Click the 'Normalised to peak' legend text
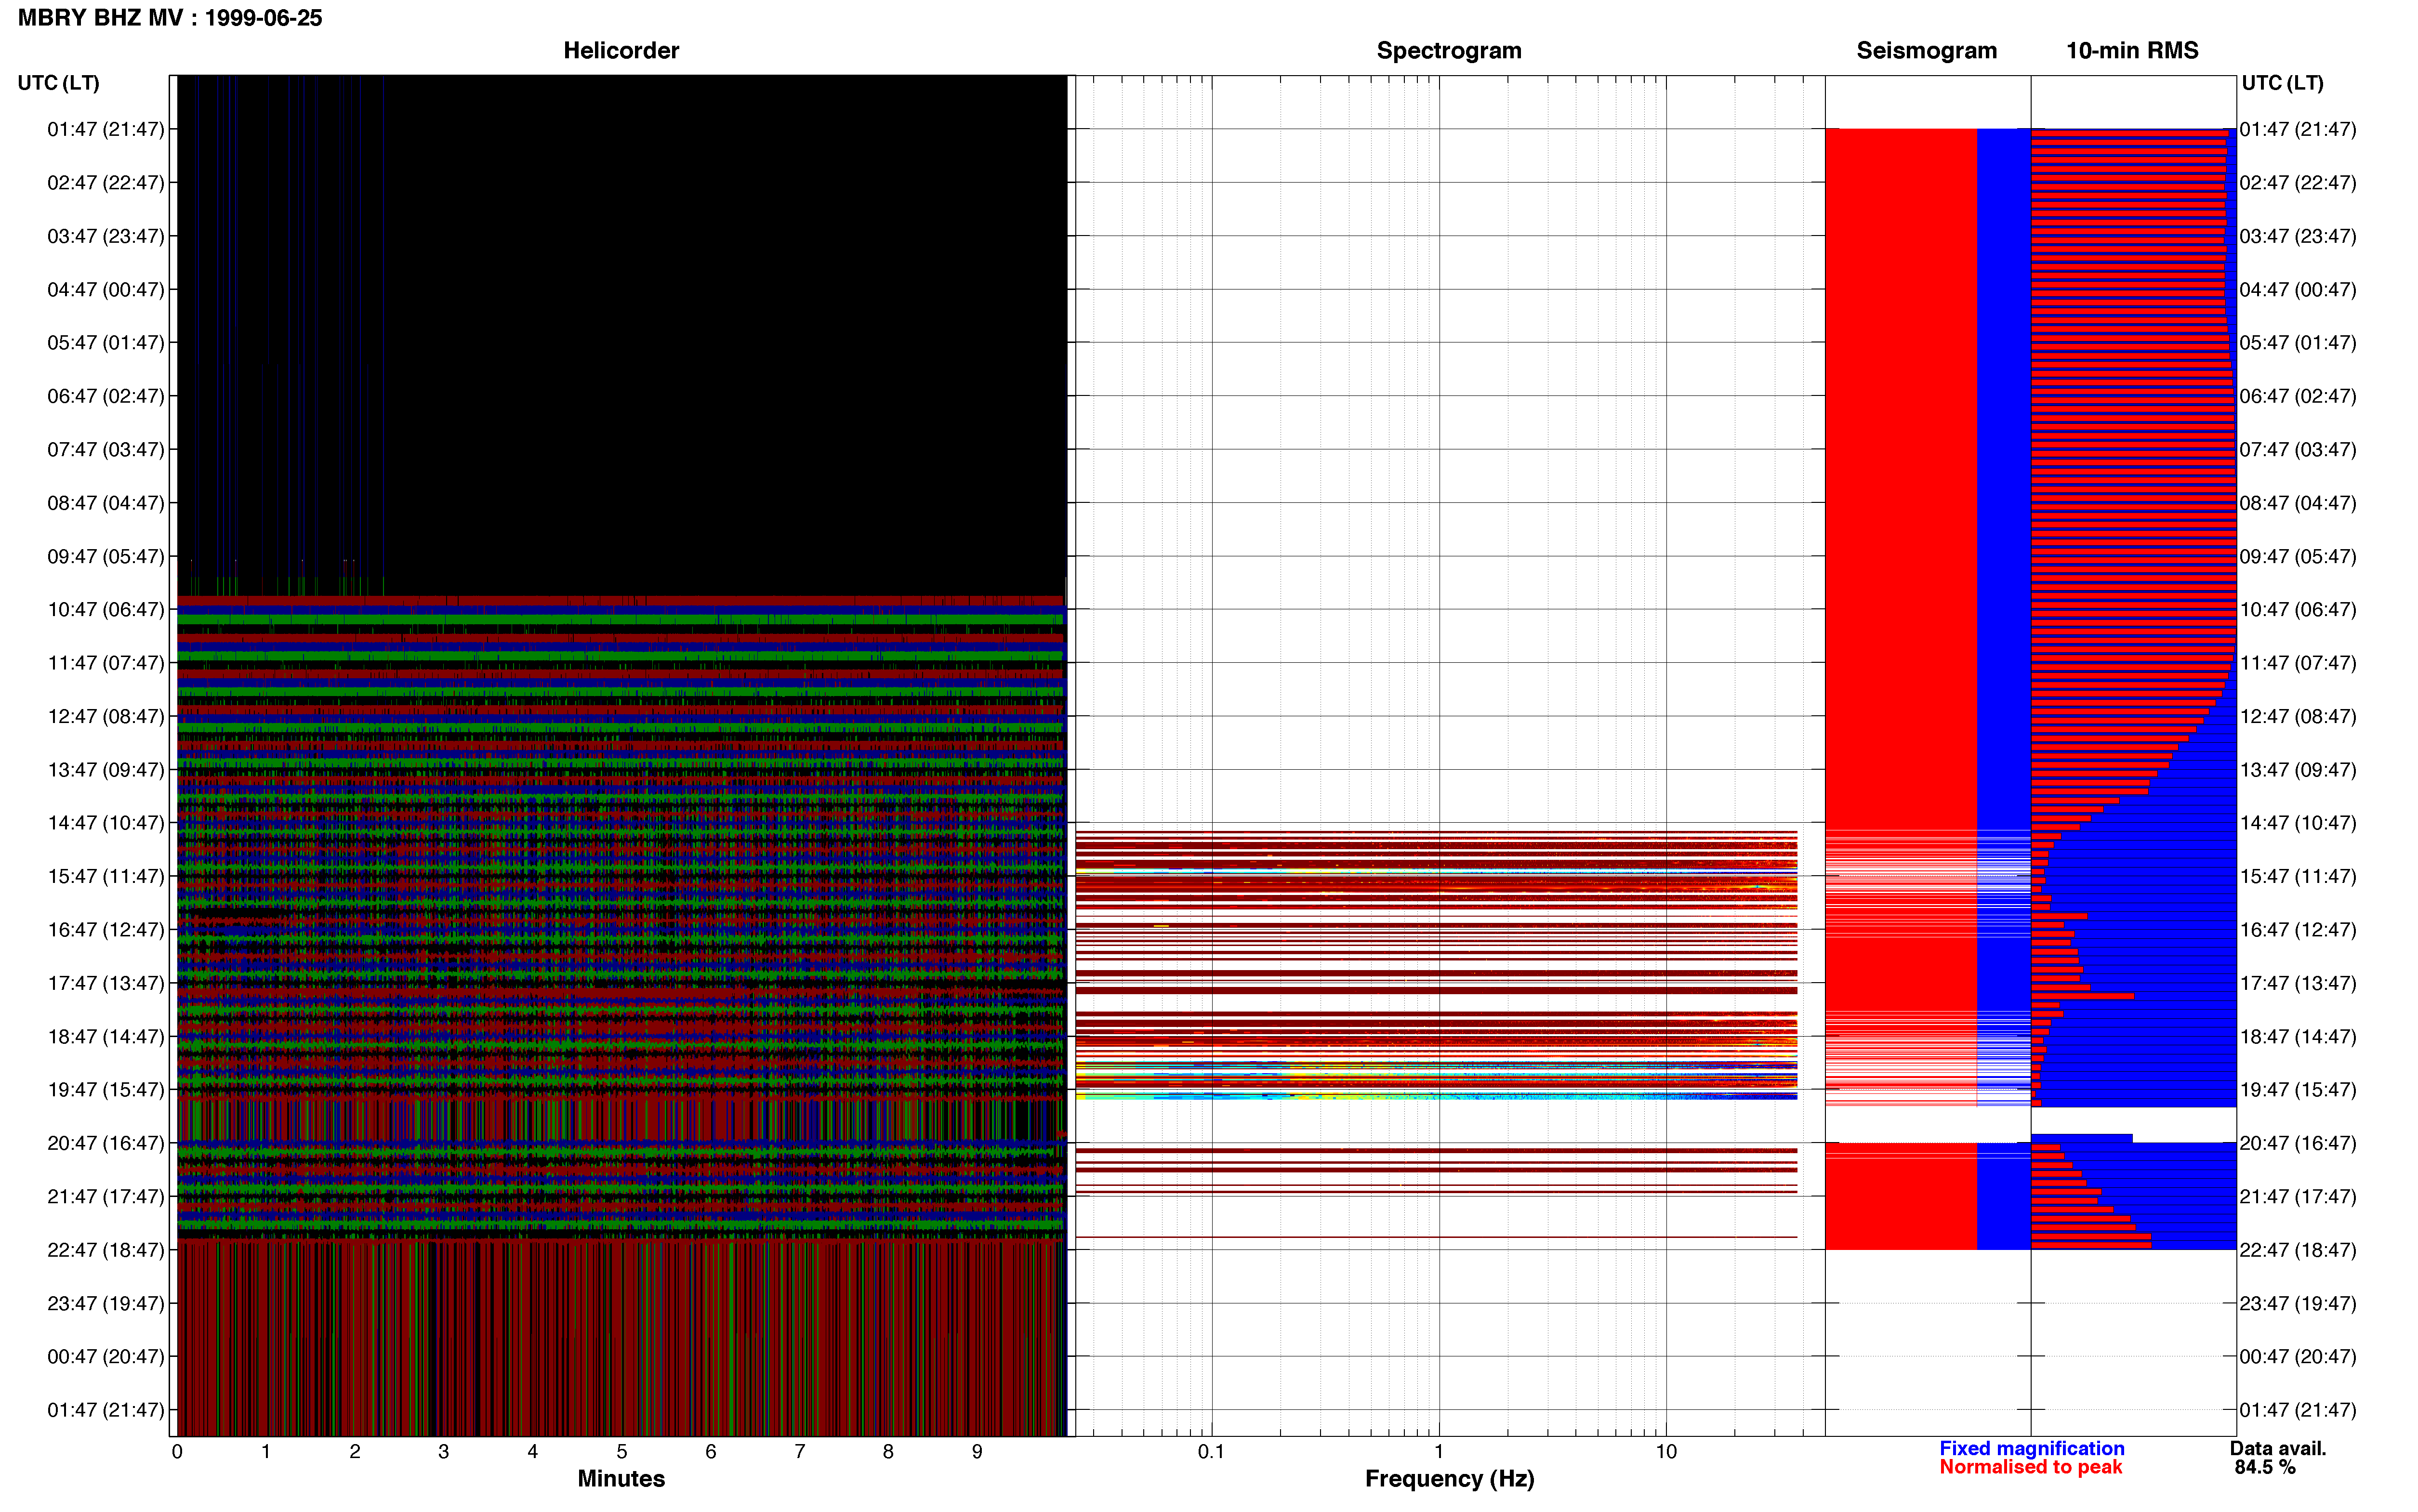Screen dimensions: 2418x1512 [2030, 1467]
